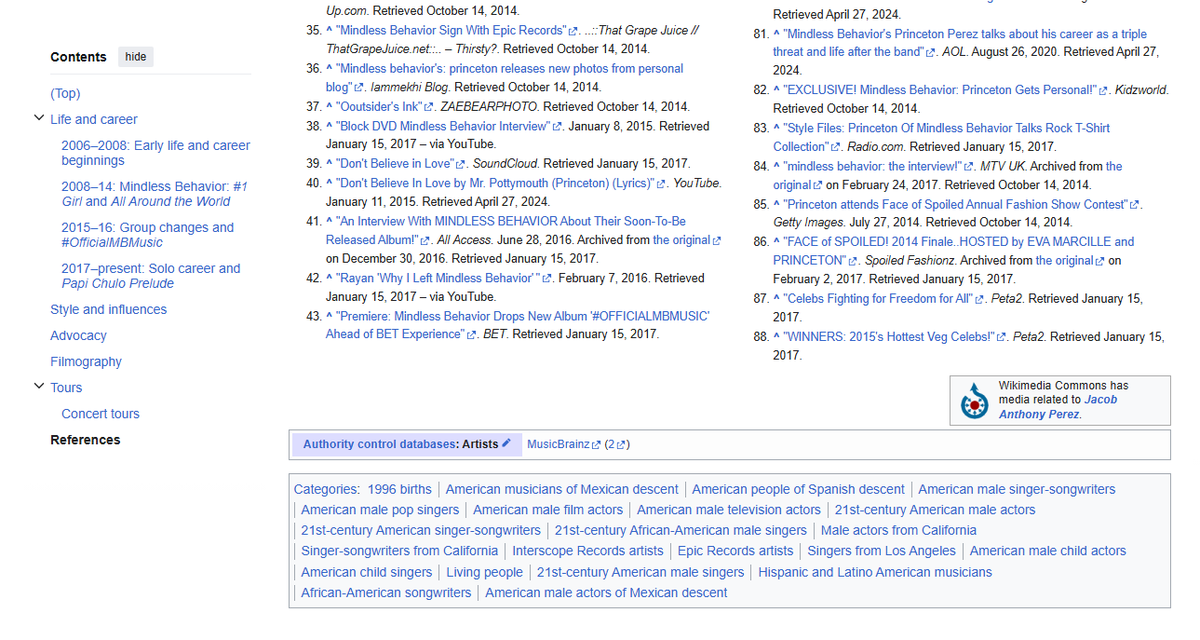Hide the Contents sidebar
Viewport: 1200px width, 640px height.
(x=135, y=57)
